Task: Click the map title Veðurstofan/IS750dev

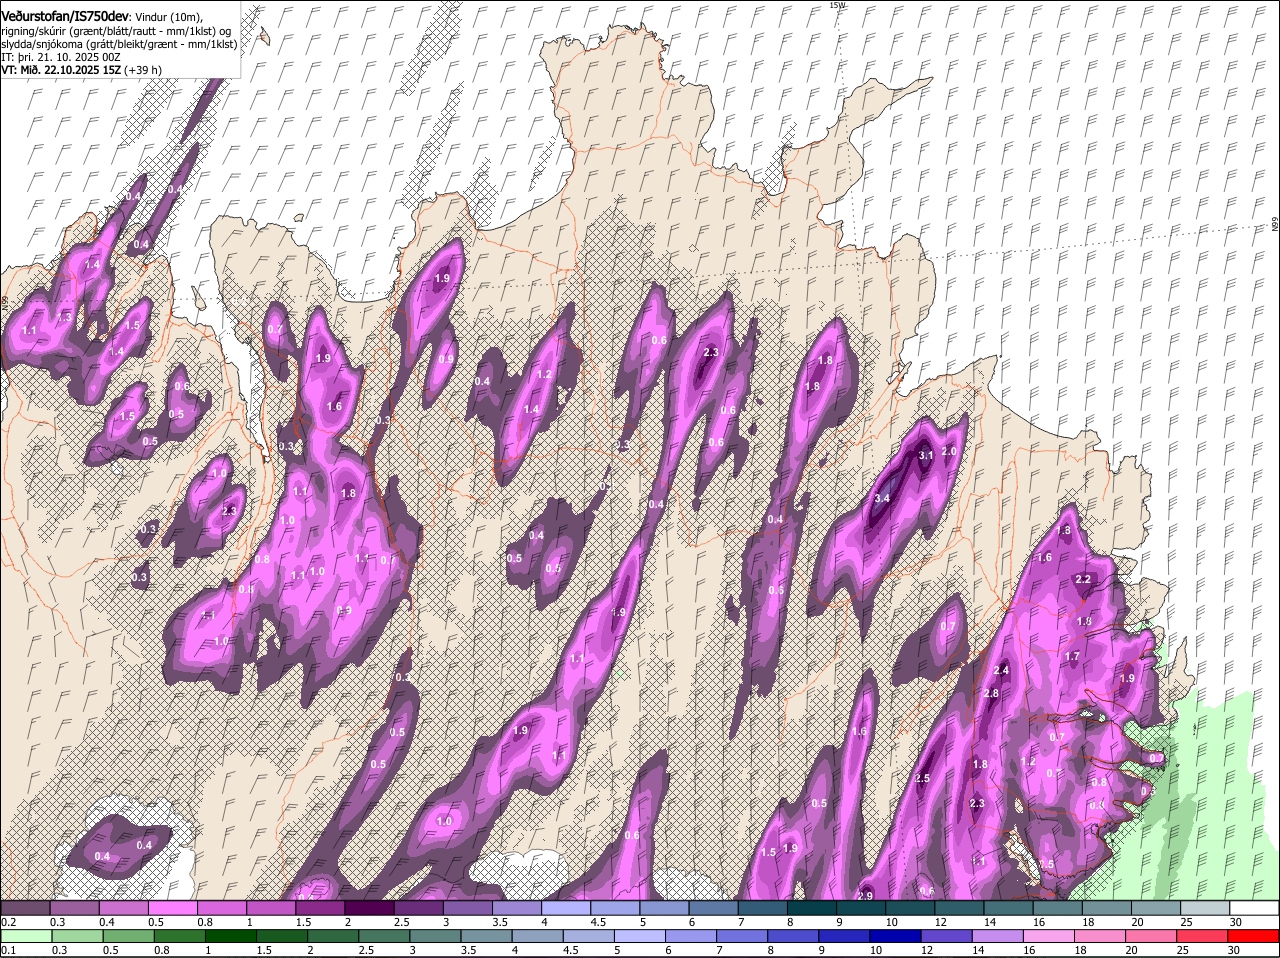Action: coord(65,16)
